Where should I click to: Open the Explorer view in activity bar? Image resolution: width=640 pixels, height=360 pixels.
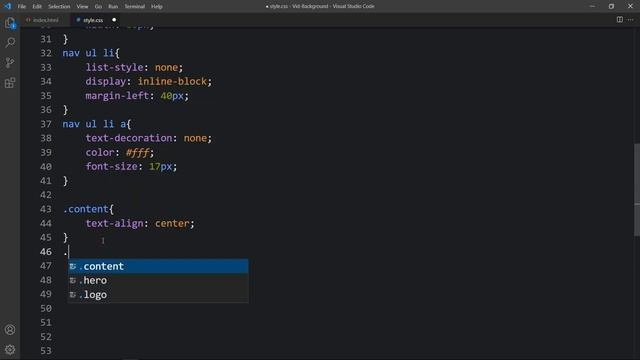click(x=10, y=23)
